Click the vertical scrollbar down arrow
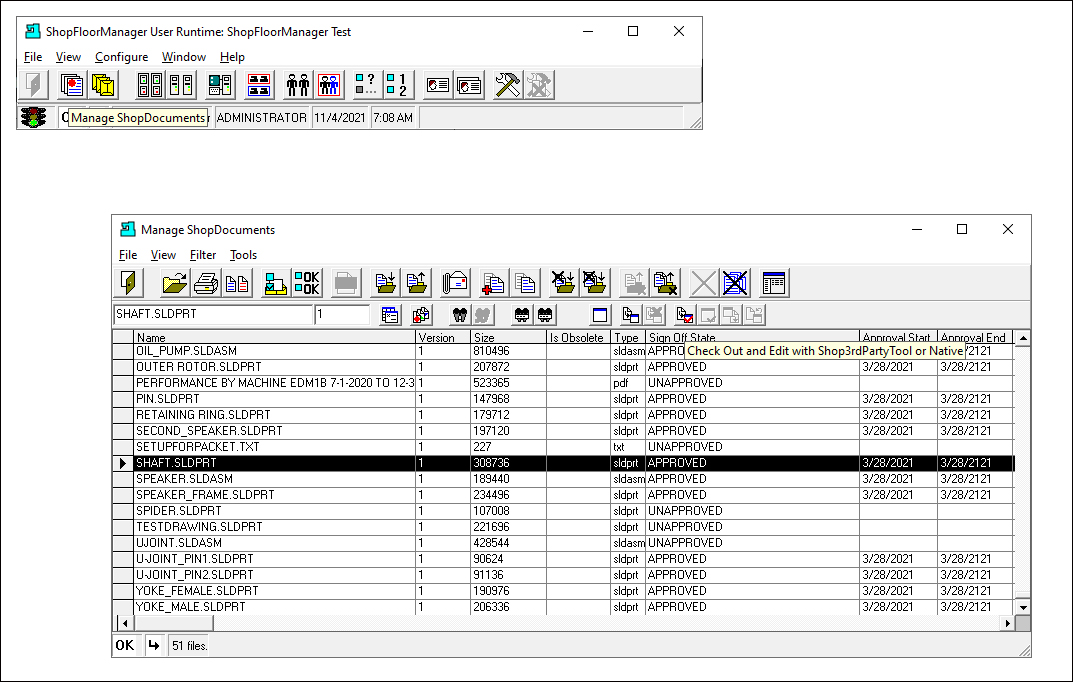The width and height of the screenshot is (1073, 682). (1022, 607)
